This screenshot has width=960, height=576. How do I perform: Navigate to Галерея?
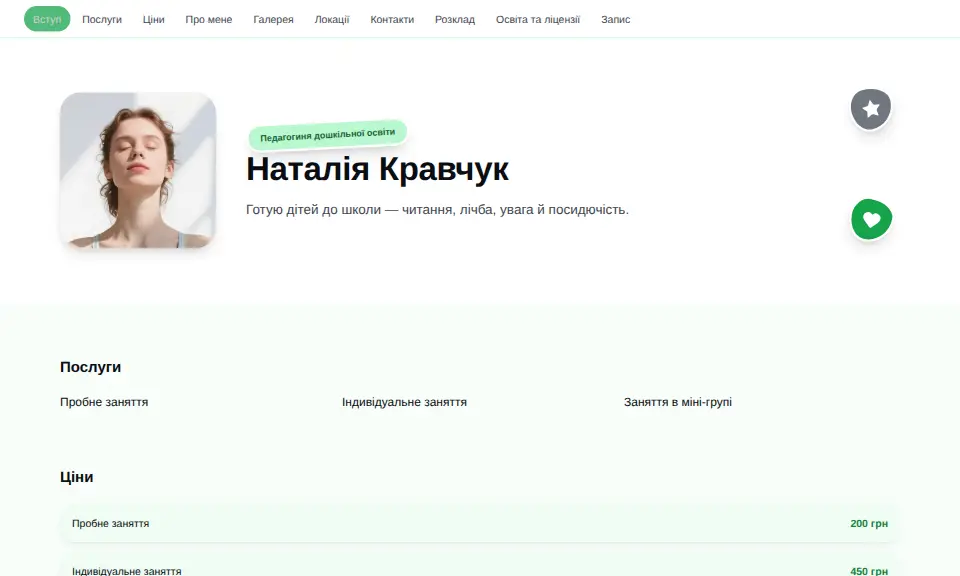pyautogui.click(x=273, y=20)
